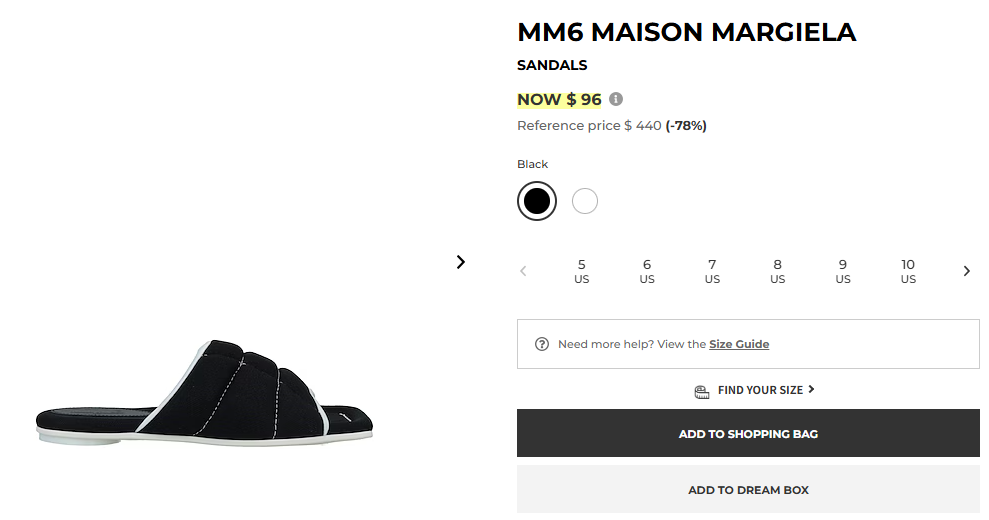Viewport: 989px width, 520px height.
Task: Add item to Dream Box
Action: pos(748,490)
